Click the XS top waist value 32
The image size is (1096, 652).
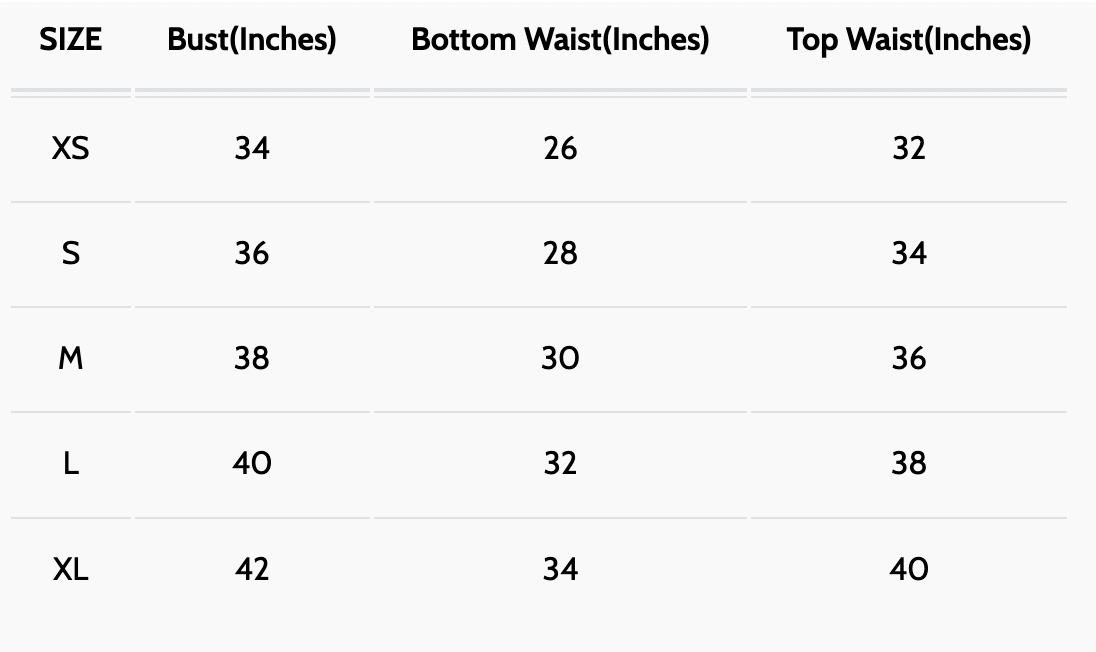[x=908, y=149]
